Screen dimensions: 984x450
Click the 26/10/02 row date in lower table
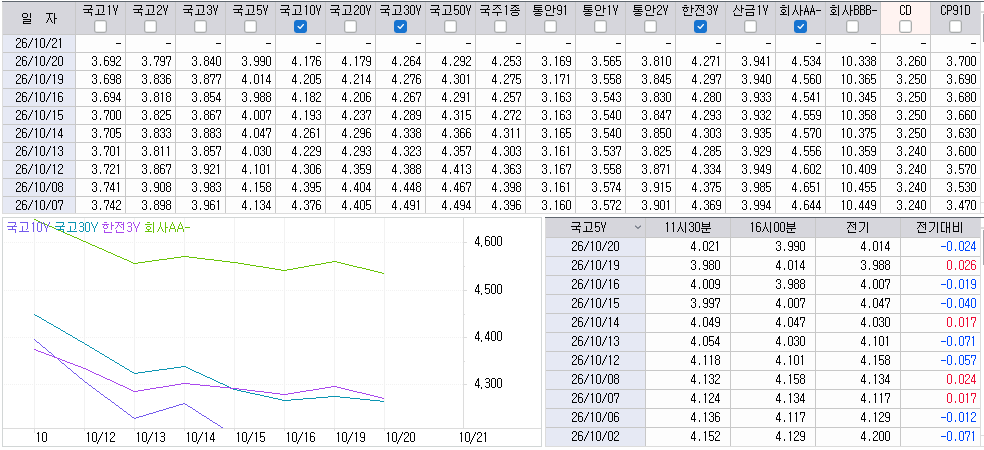click(595, 437)
